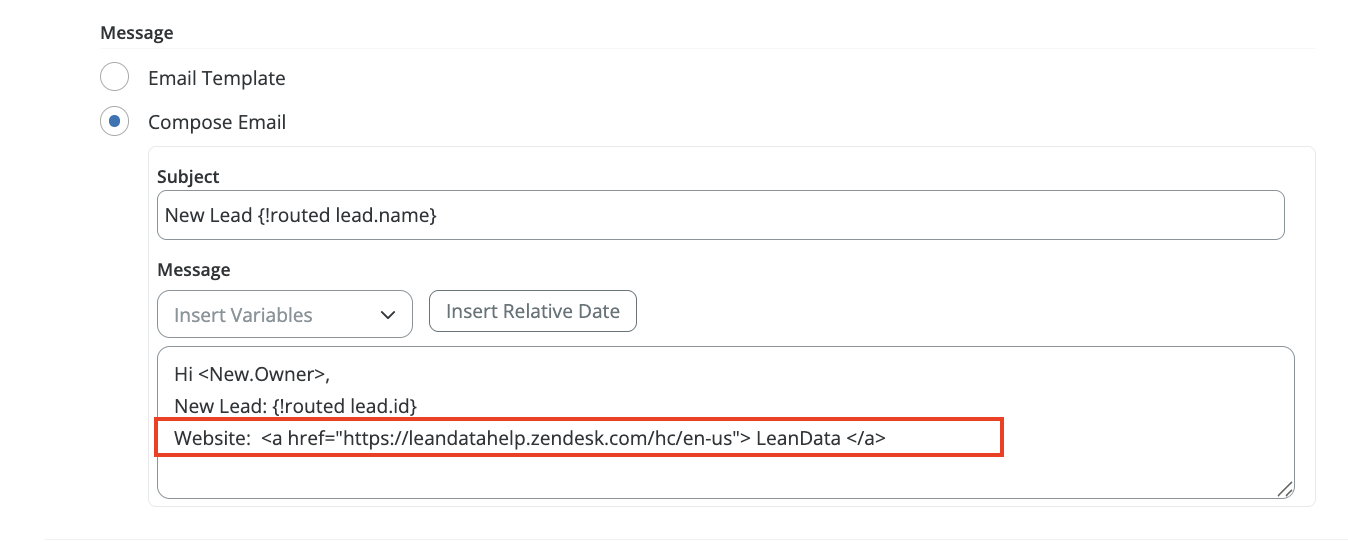Image resolution: width=1348 pixels, height=542 pixels.
Task: Select the Compose Email radio button
Action: click(x=115, y=122)
